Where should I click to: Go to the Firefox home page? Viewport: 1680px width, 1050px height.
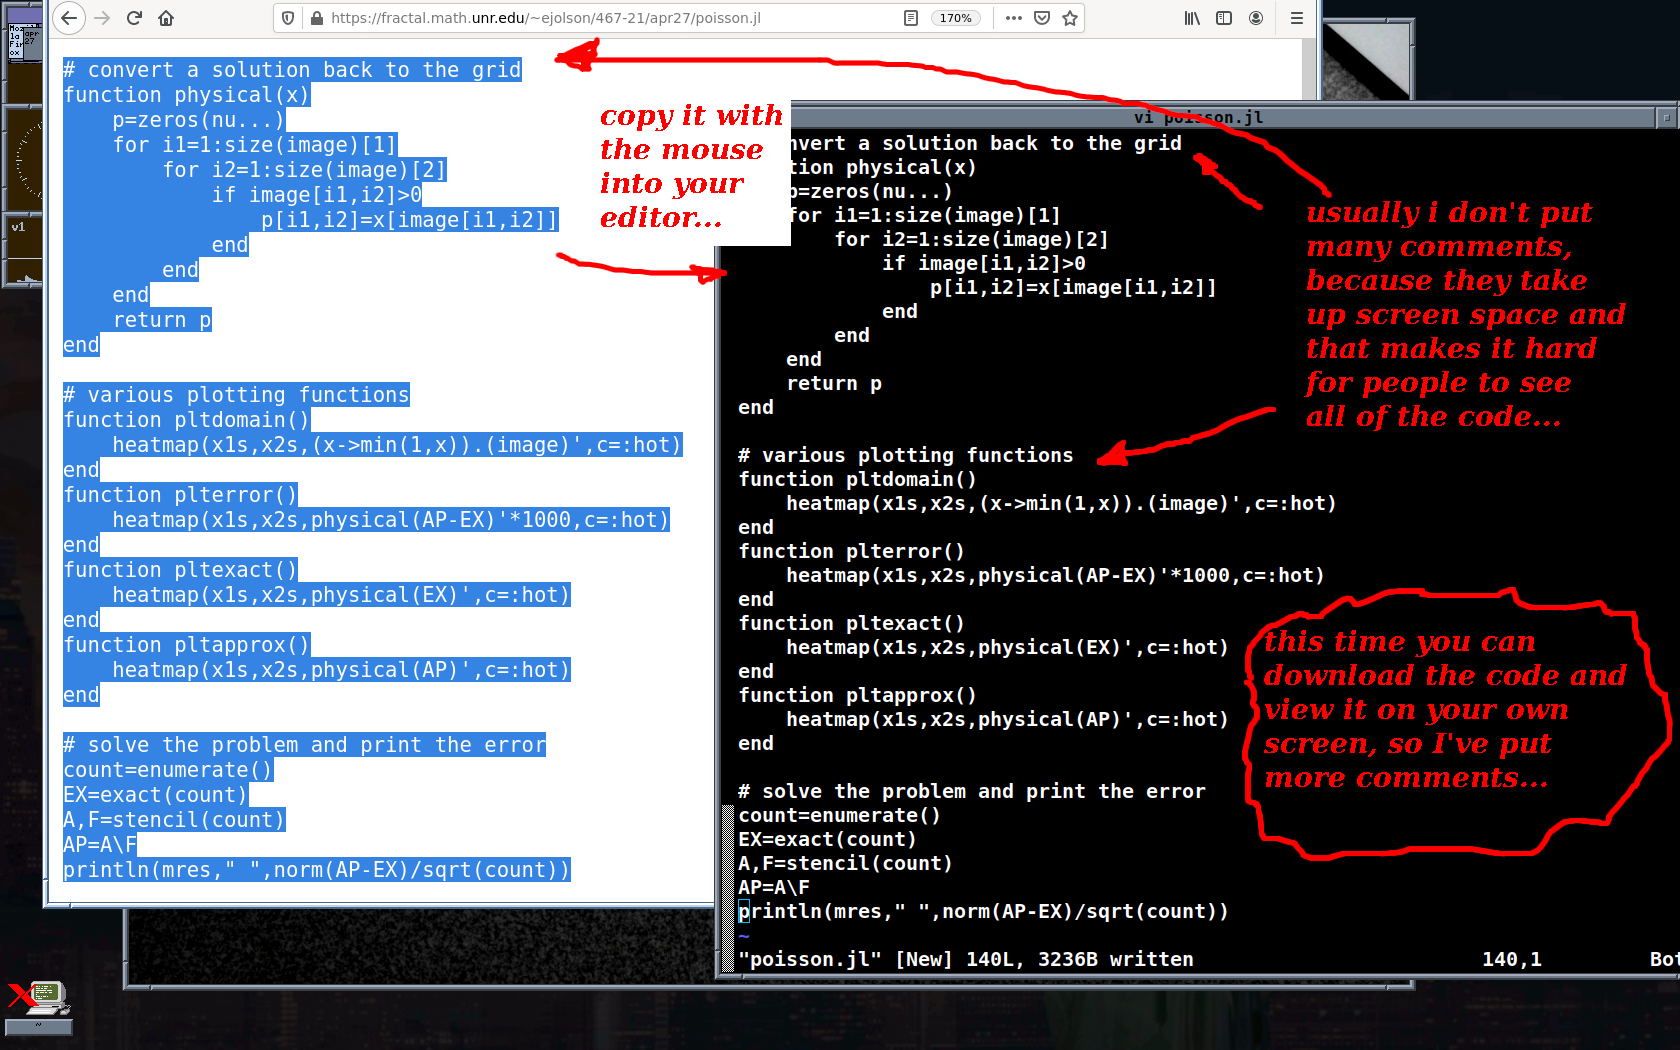[x=166, y=18]
